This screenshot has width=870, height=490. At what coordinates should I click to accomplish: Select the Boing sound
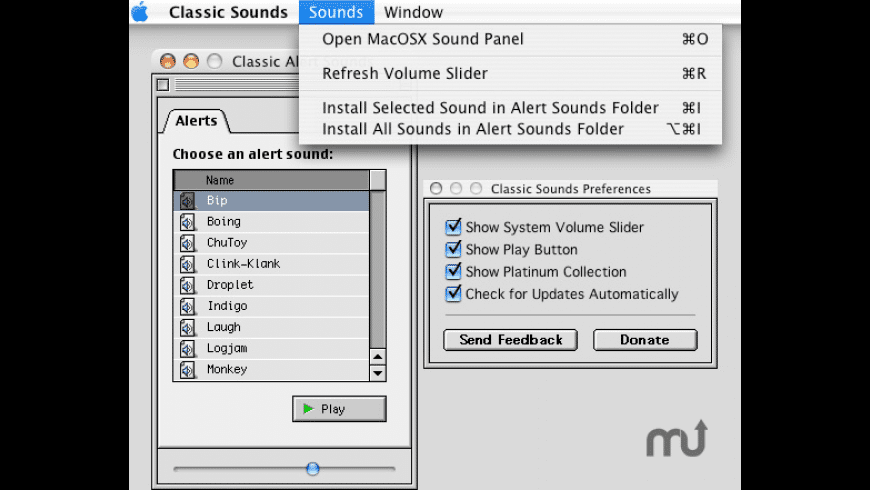271,222
